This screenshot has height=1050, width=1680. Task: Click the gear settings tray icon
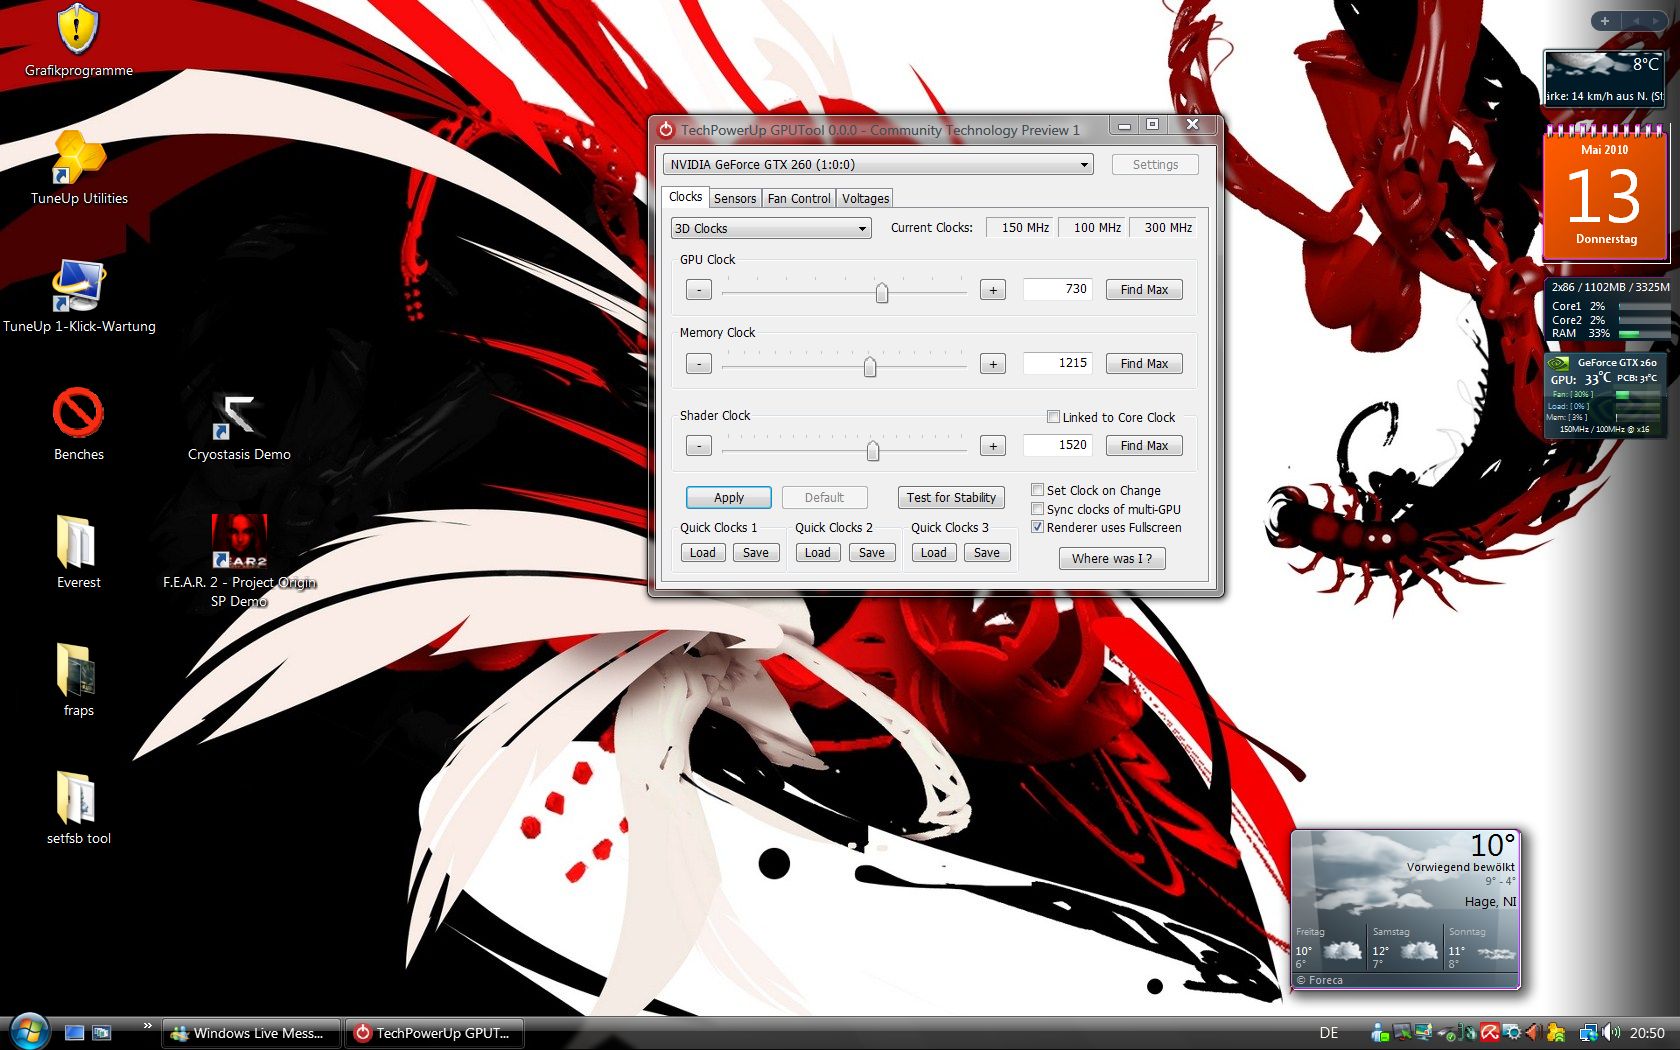[1512, 1033]
